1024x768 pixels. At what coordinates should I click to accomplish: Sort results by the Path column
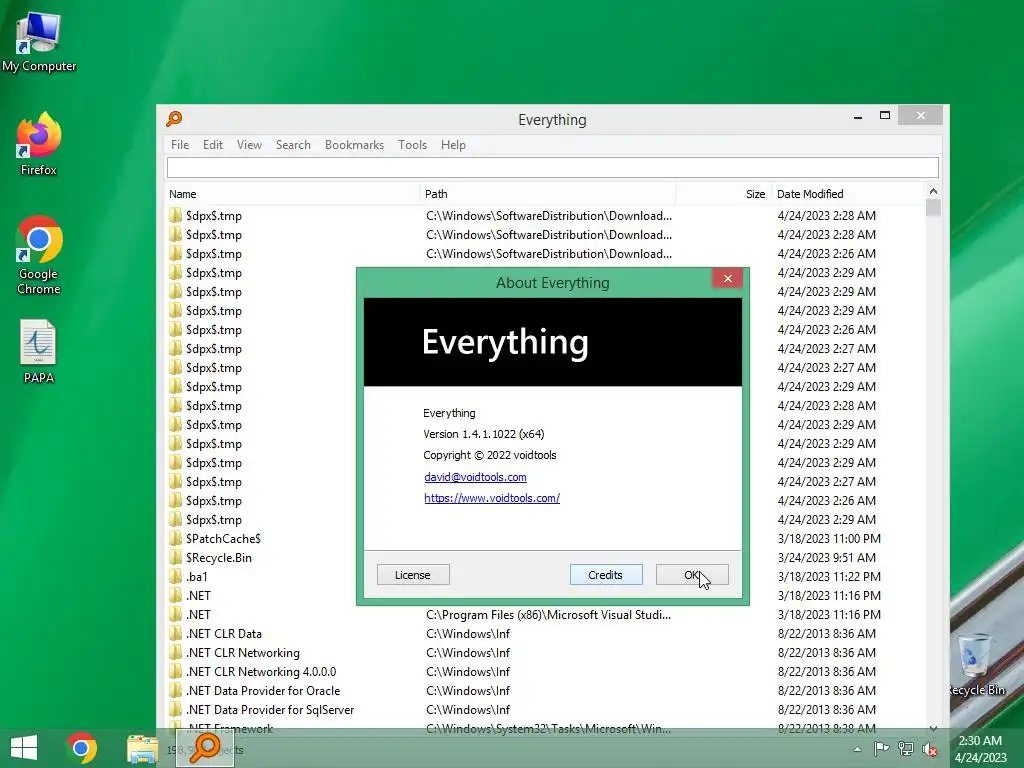[x=547, y=194]
